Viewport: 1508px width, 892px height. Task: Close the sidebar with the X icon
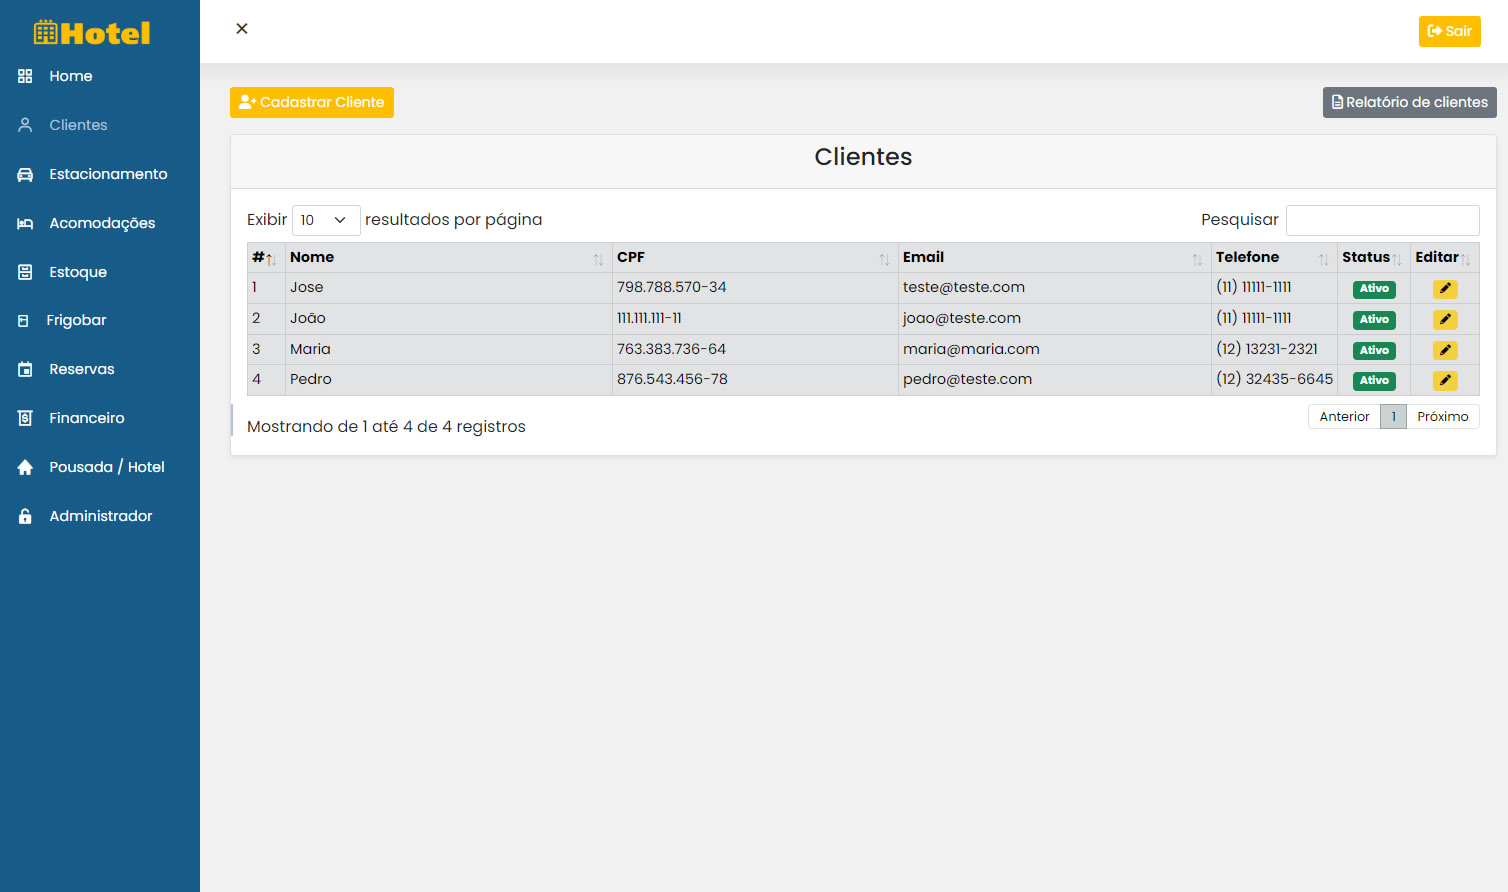click(242, 29)
